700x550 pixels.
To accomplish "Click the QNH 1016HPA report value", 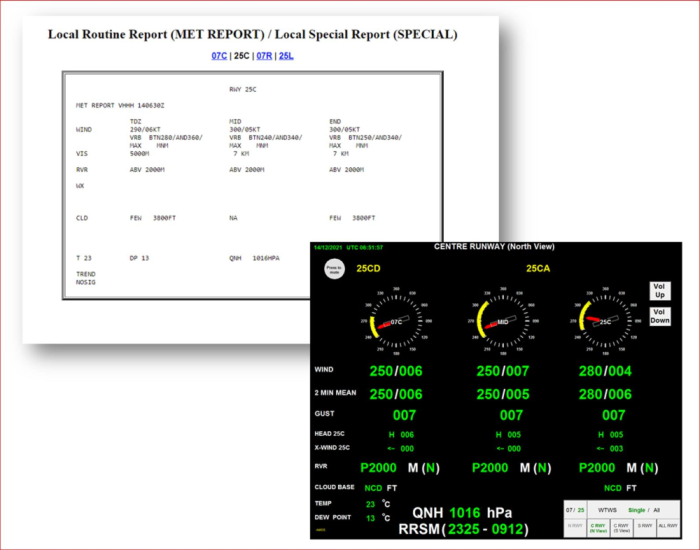I will point(254,258).
